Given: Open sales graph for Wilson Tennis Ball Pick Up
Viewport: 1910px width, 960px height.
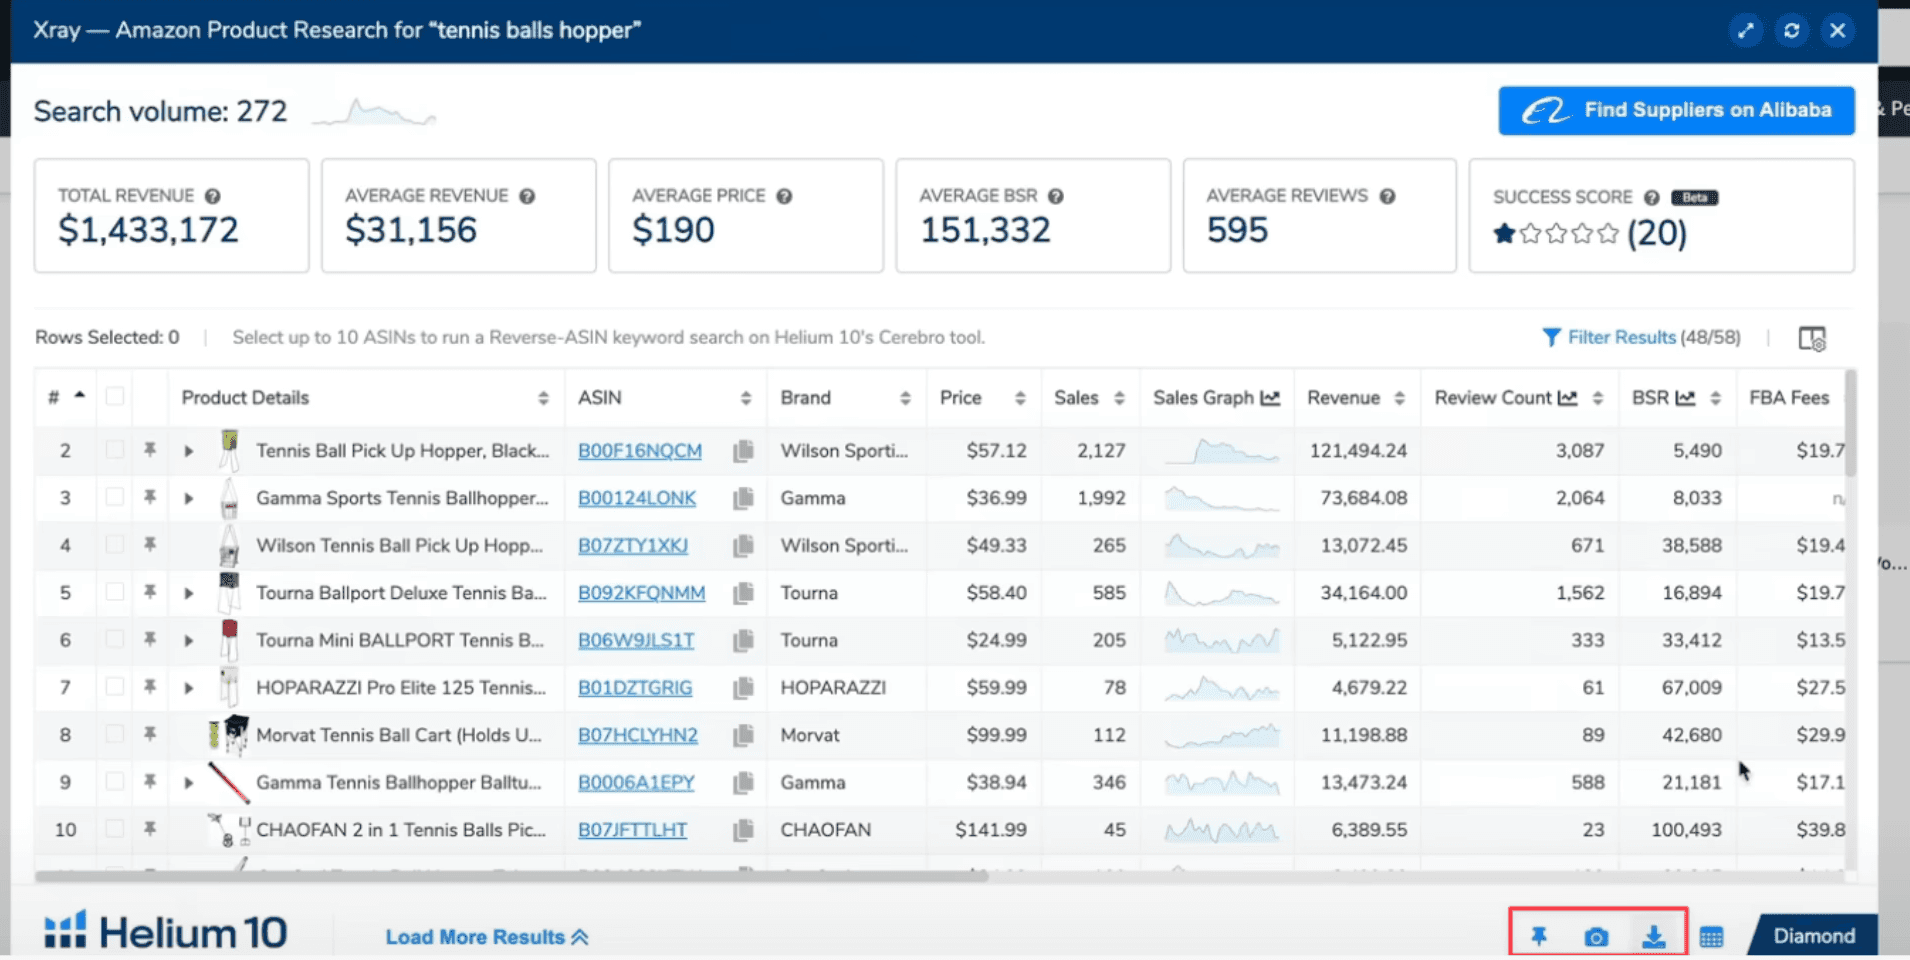Looking at the screenshot, I should tap(1221, 546).
